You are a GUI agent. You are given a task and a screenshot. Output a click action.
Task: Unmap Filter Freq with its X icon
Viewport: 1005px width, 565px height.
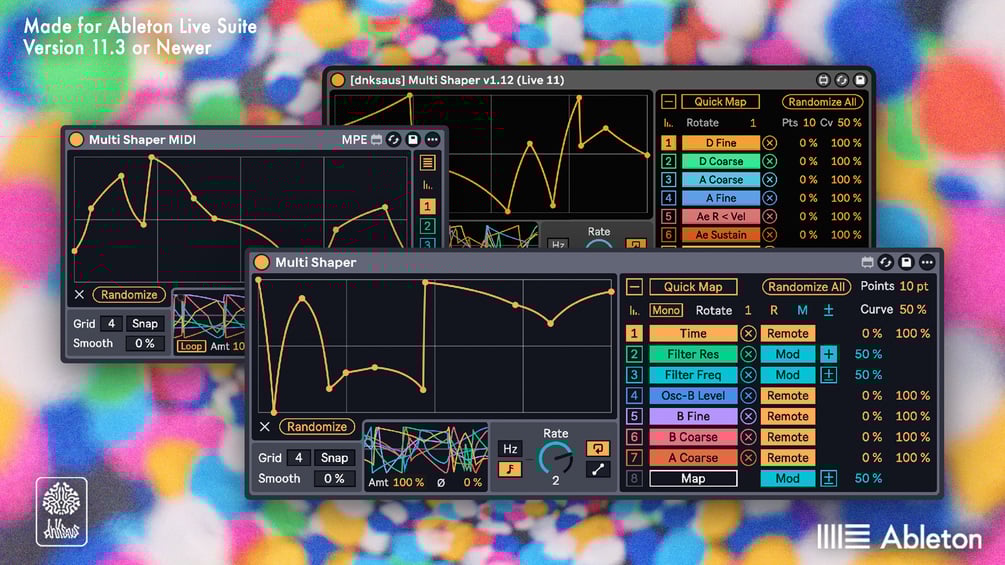tap(748, 375)
